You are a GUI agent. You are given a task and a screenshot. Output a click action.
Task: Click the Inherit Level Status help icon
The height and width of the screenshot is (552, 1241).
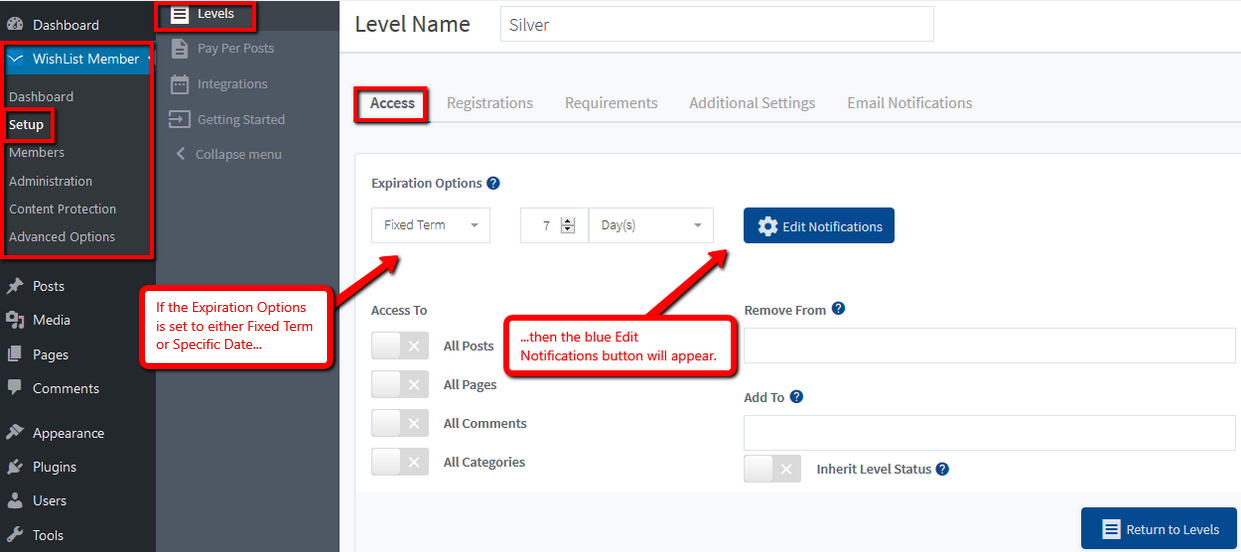942,468
